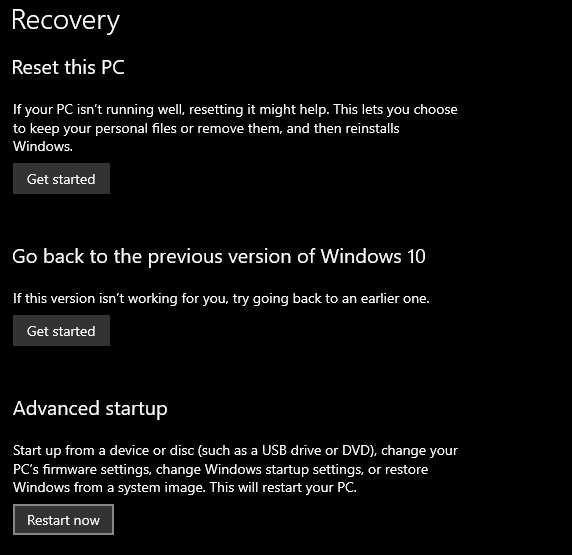Viewport: 572px width, 555px height.
Task: Click the words 'earlier one' in Go back text
Action: [395, 299]
